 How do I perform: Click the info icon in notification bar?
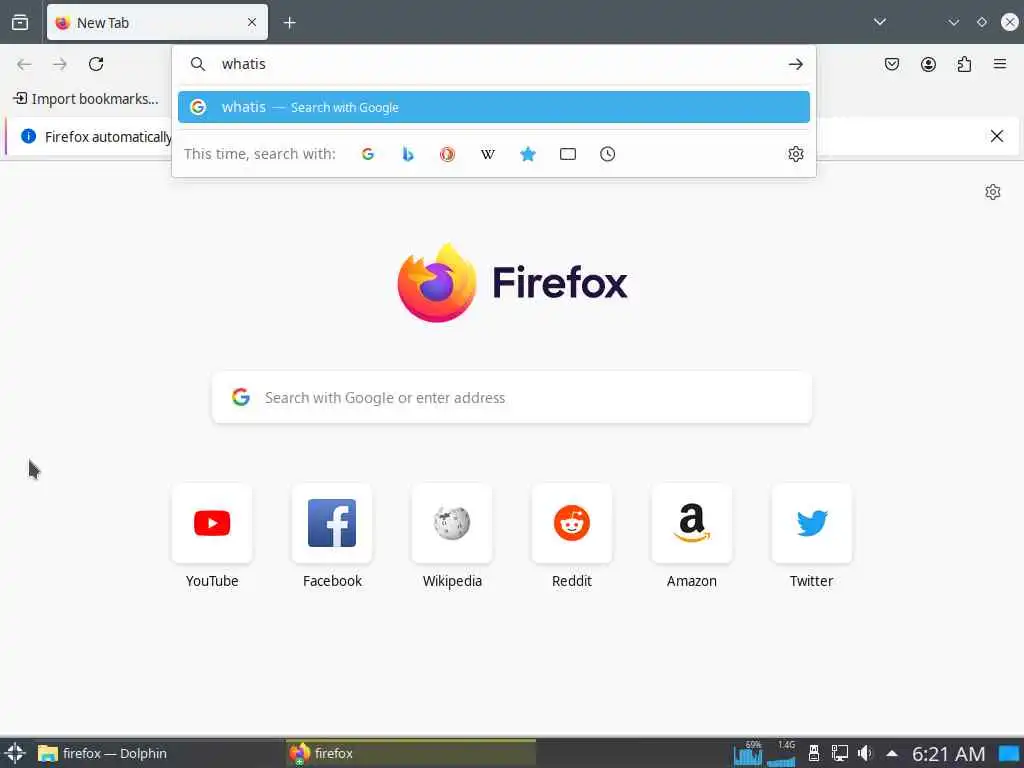point(28,136)
